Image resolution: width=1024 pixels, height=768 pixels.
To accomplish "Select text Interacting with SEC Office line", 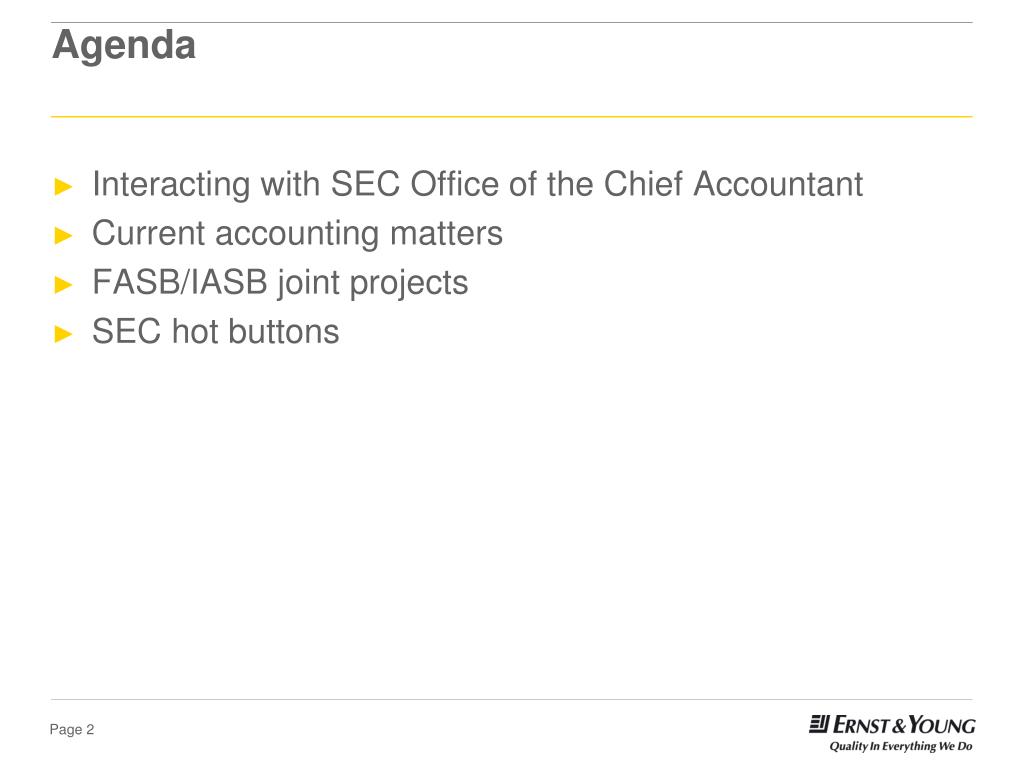I will coord(477,184).
